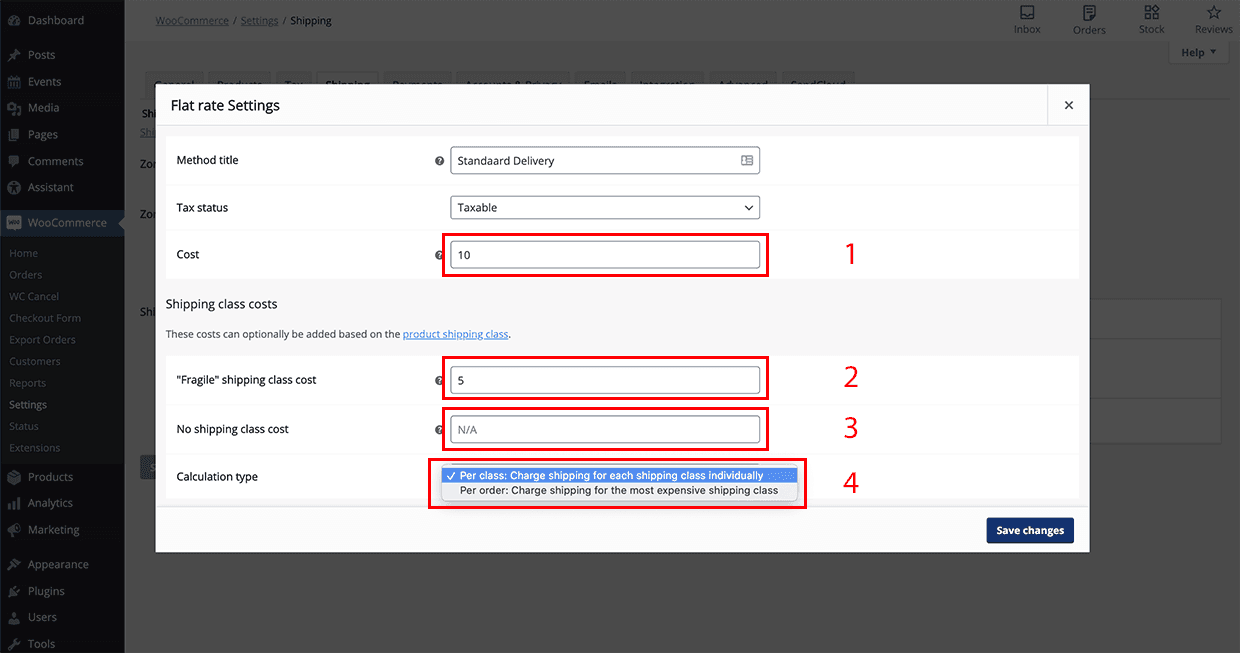The image size is (1240, 653).
Task: Open WooCommerce breadcrumb link
Action: [192, 20]
